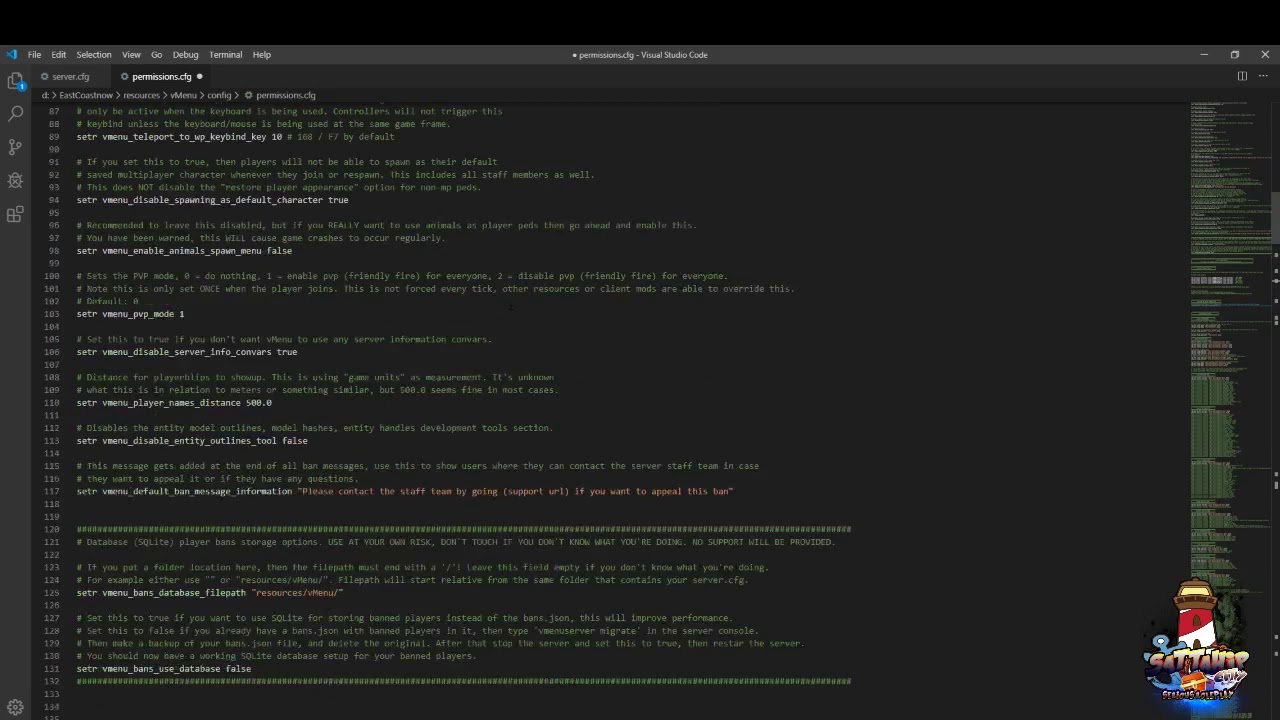Expand the resources breadcrumb folder

tap(141, 96)
